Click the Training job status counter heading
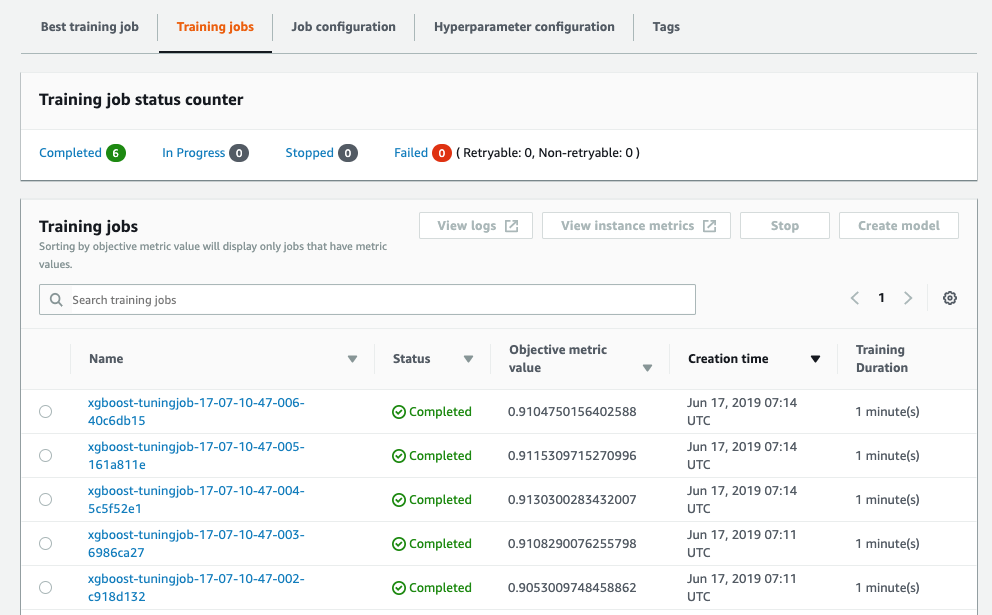Image resolution: width=992 pixels, height=615 pixels. click(141, 100)
